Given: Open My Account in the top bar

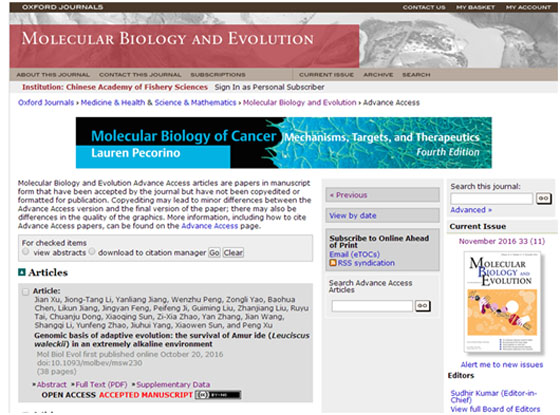Looking at the screenshot, I should 528,7.
